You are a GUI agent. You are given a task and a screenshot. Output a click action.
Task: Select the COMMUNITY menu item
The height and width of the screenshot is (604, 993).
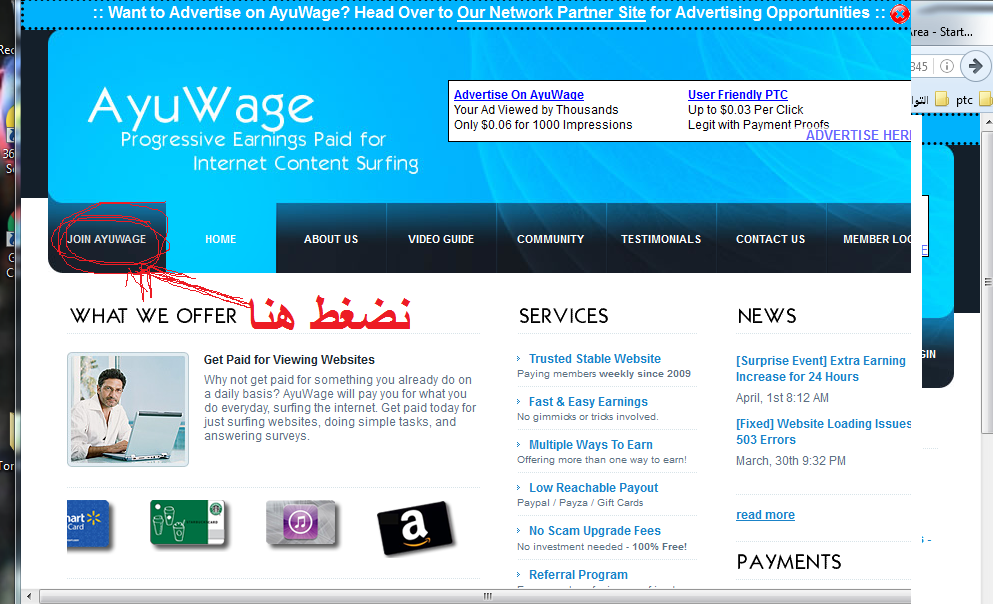[550, 239]
